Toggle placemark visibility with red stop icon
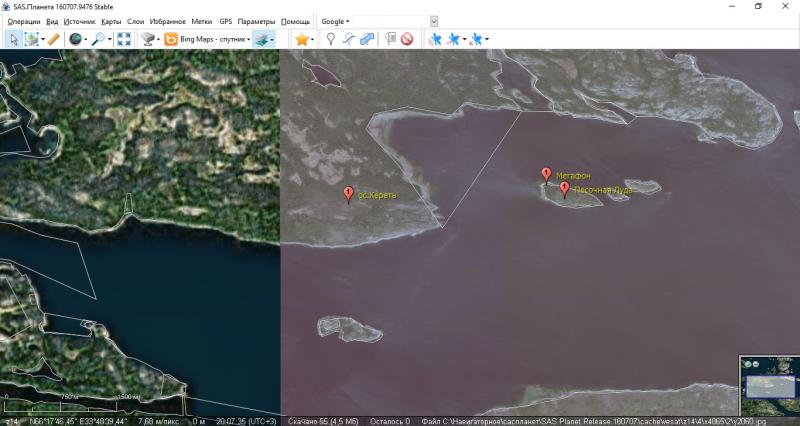 tap(407, 39)
